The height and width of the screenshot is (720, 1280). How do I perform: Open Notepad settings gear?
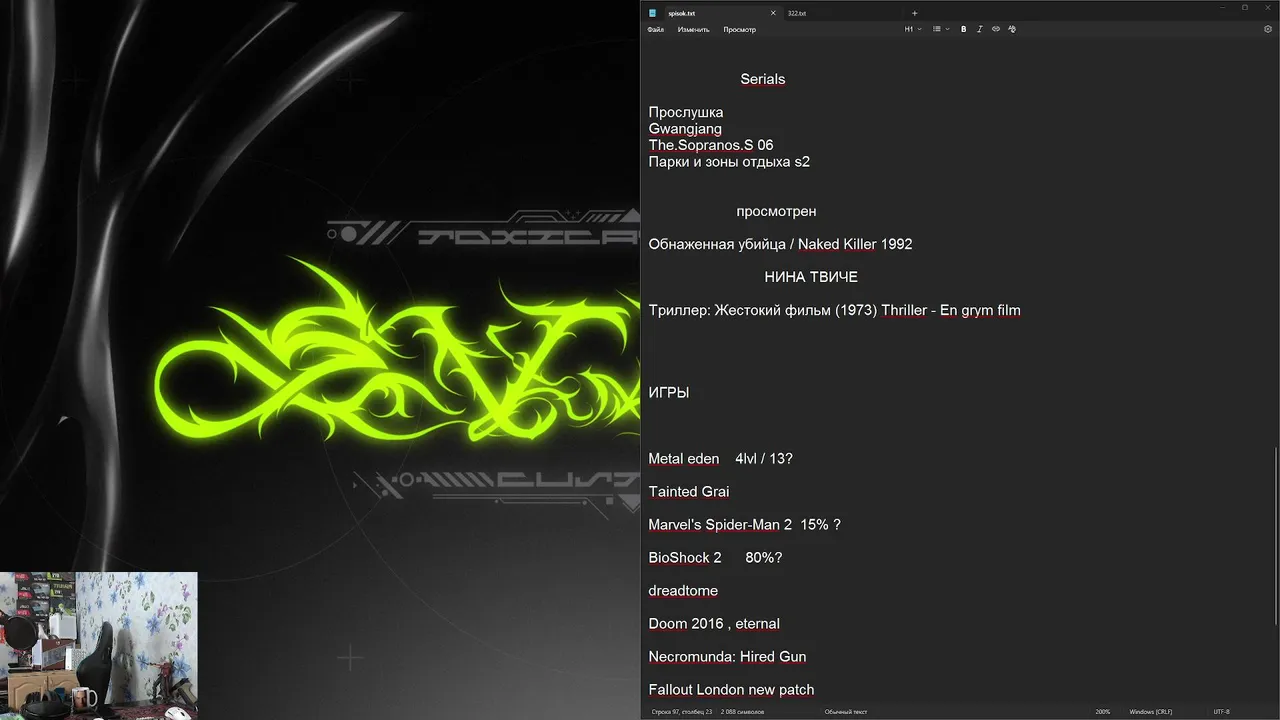click(x=1268, y=29)
